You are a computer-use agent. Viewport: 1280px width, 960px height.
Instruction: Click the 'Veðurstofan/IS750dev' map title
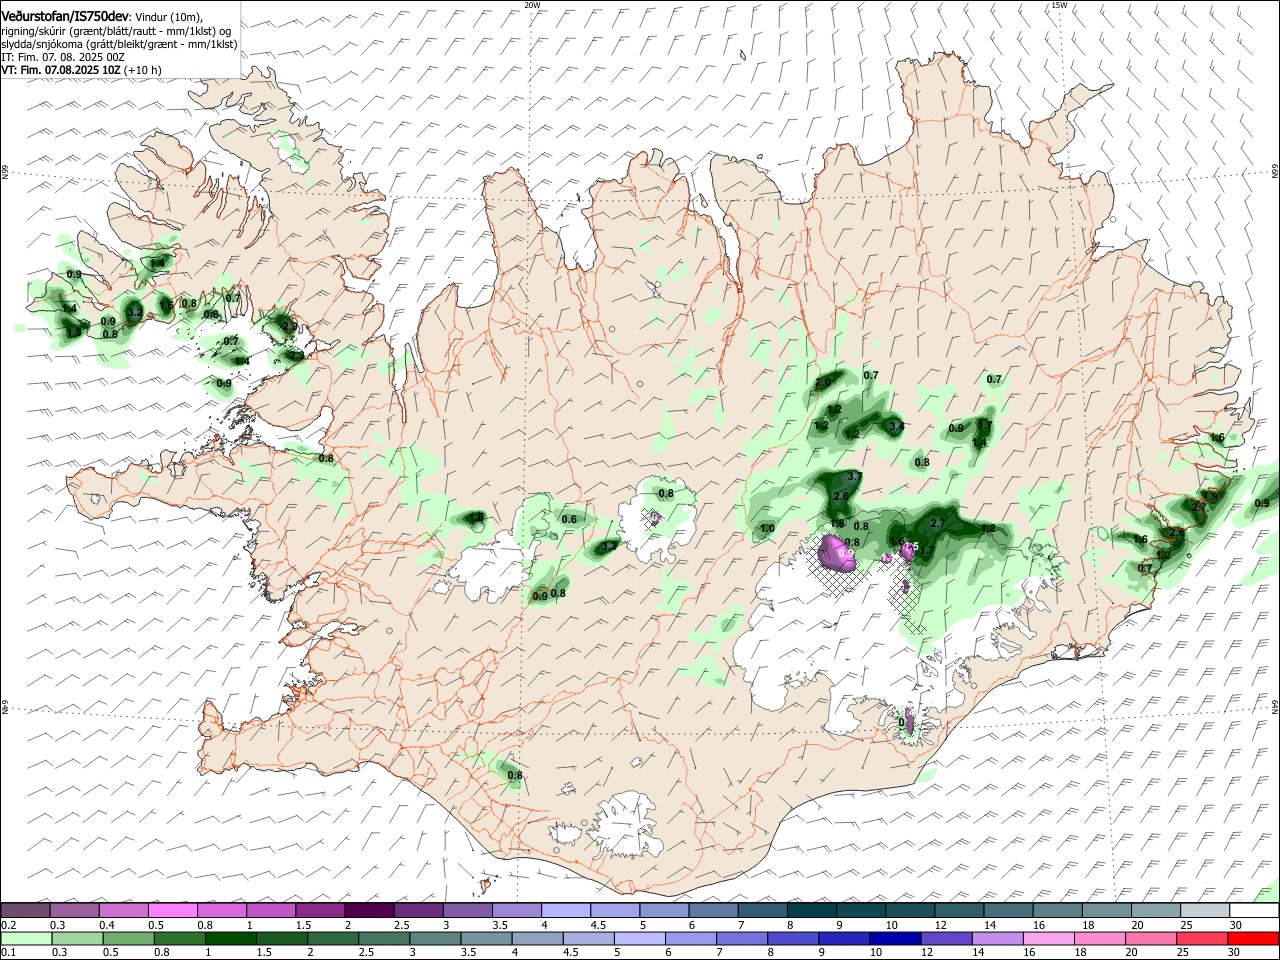pos(66,17)
